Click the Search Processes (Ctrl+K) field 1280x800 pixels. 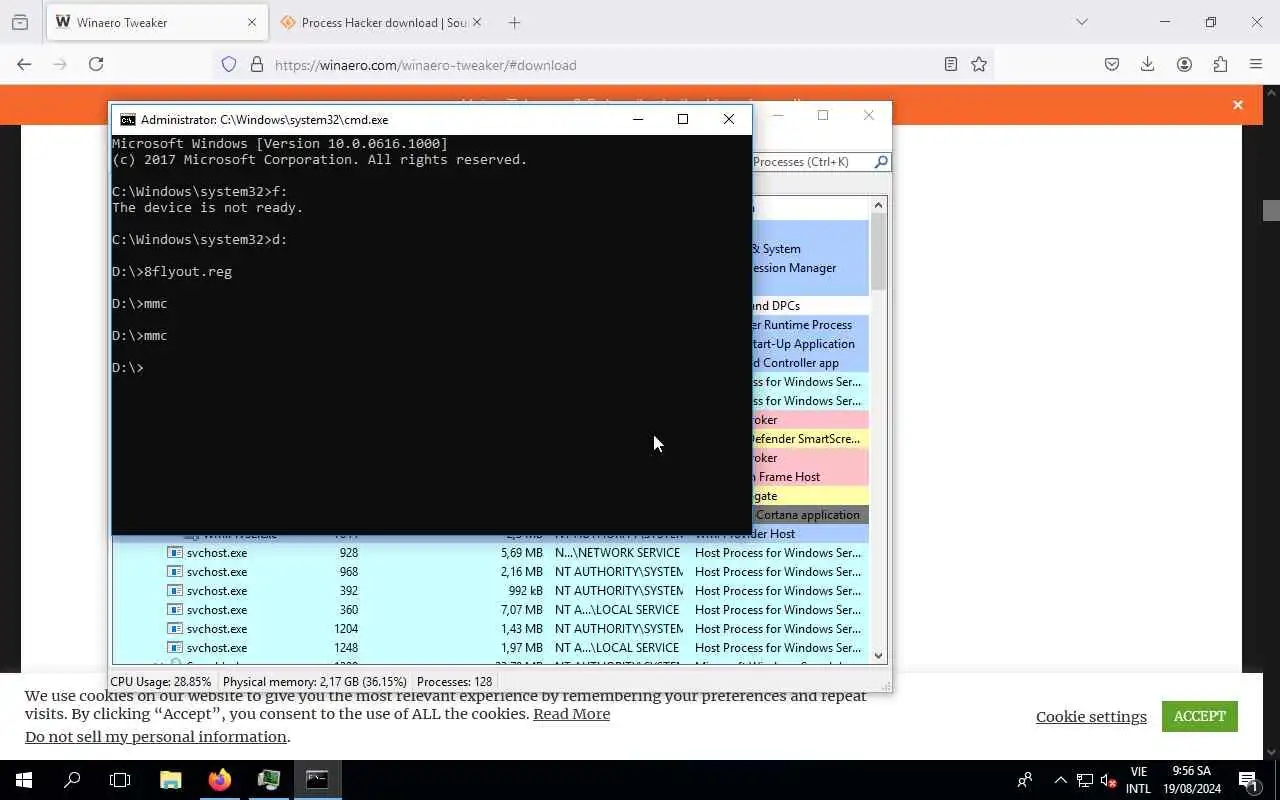coord(811,161)
